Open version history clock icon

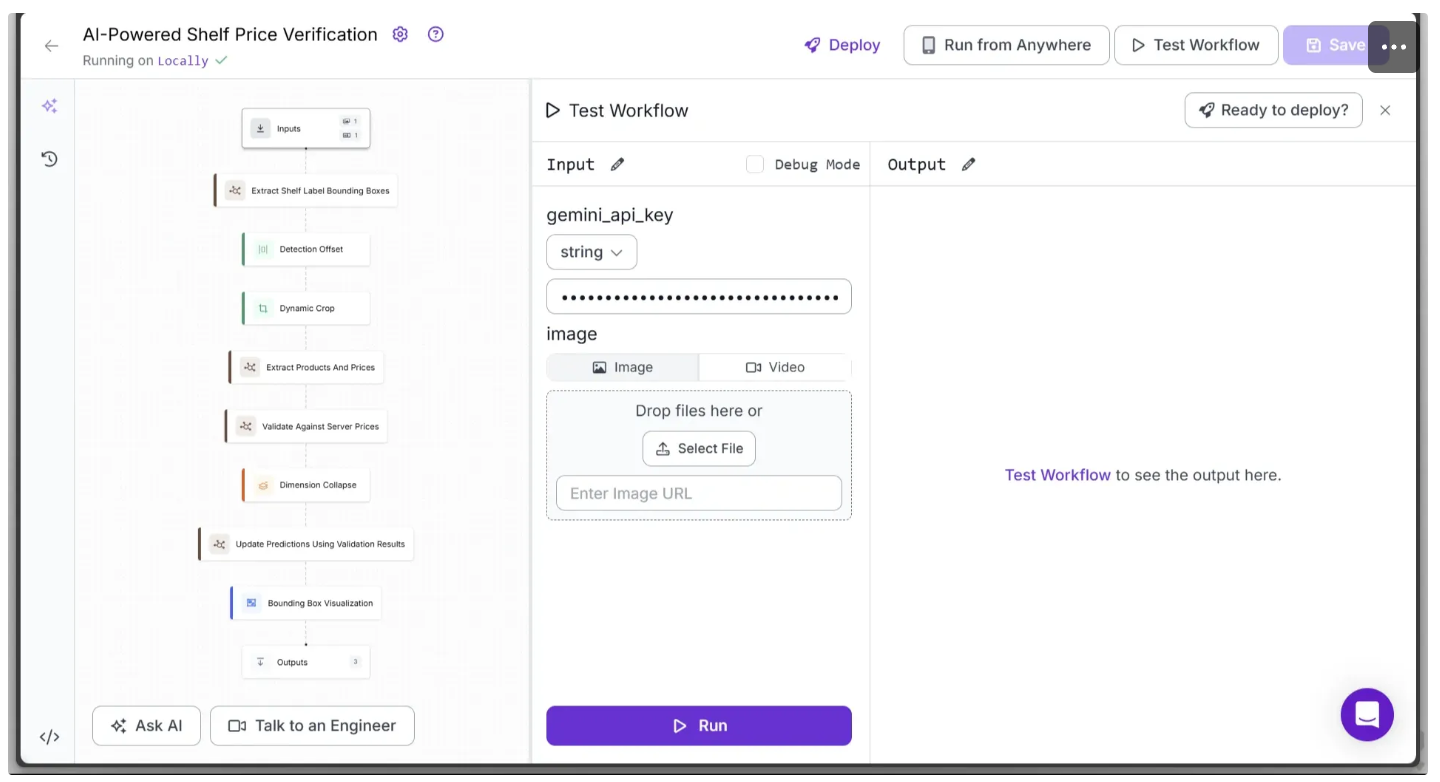pyautogui.click(x=49, y=158)
